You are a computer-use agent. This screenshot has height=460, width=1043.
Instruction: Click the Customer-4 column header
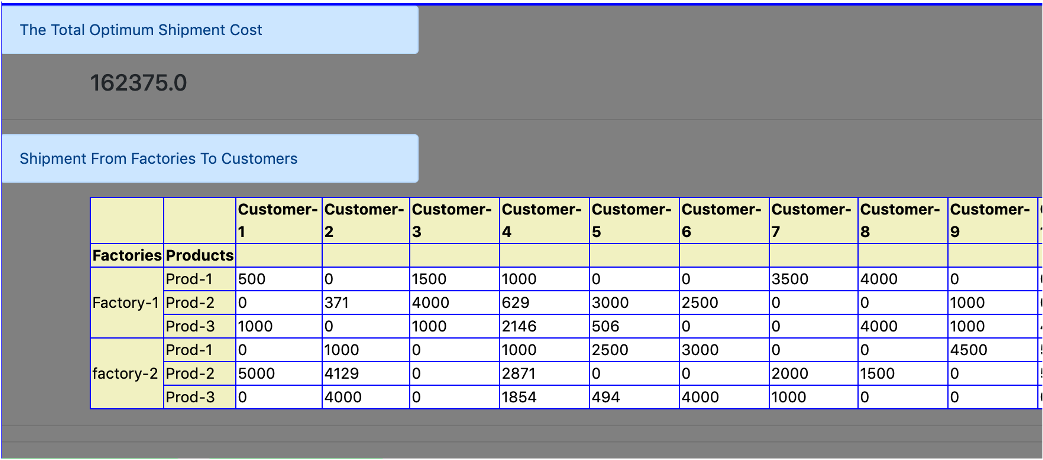coord(543,220)
